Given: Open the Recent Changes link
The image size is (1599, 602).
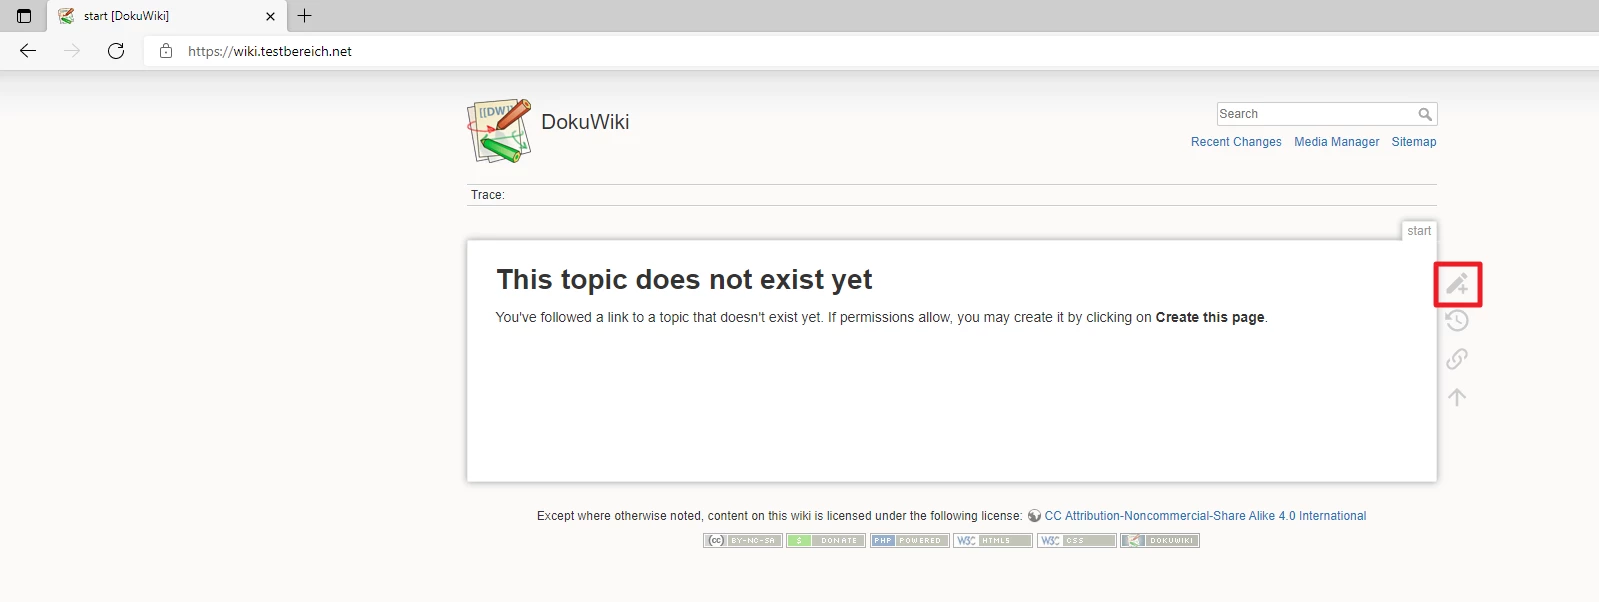Looking at the screenshot, I should point(1236,142).
